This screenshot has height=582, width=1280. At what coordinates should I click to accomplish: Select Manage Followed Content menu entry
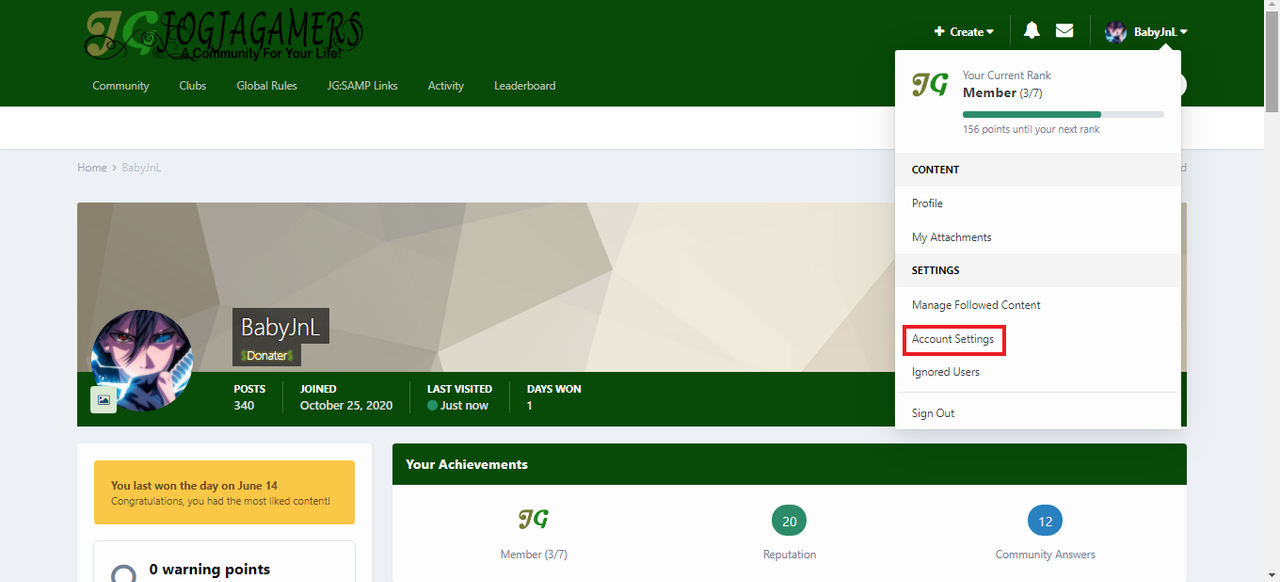point(1038,305)
